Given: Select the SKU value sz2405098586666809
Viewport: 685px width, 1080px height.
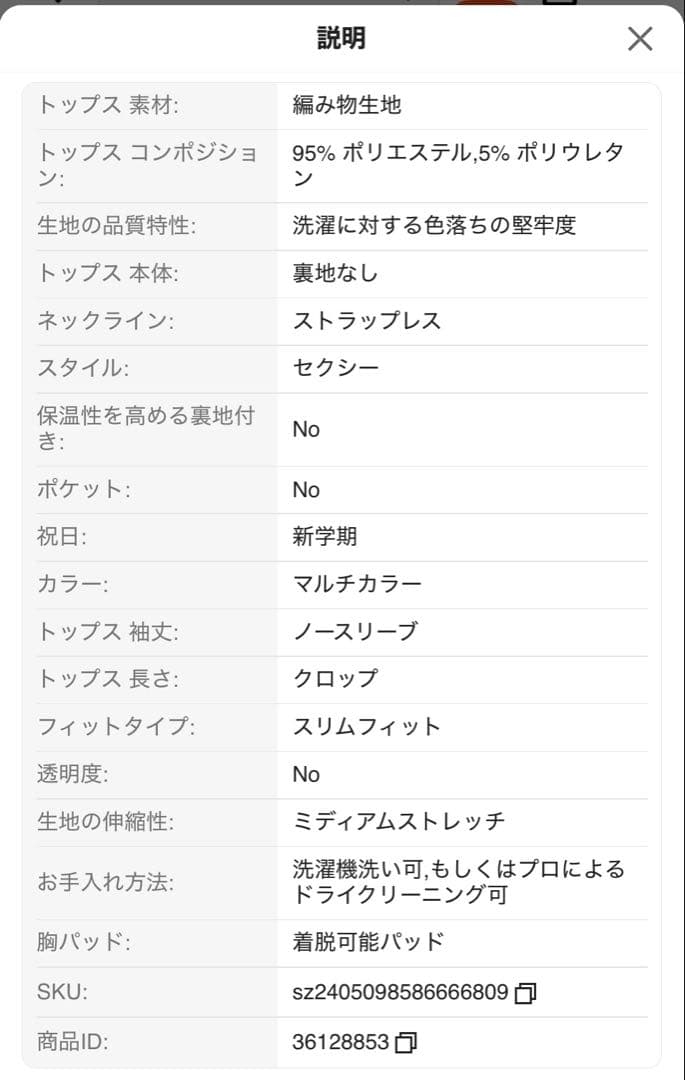Looking at the screenshot, I should [400, 993].
